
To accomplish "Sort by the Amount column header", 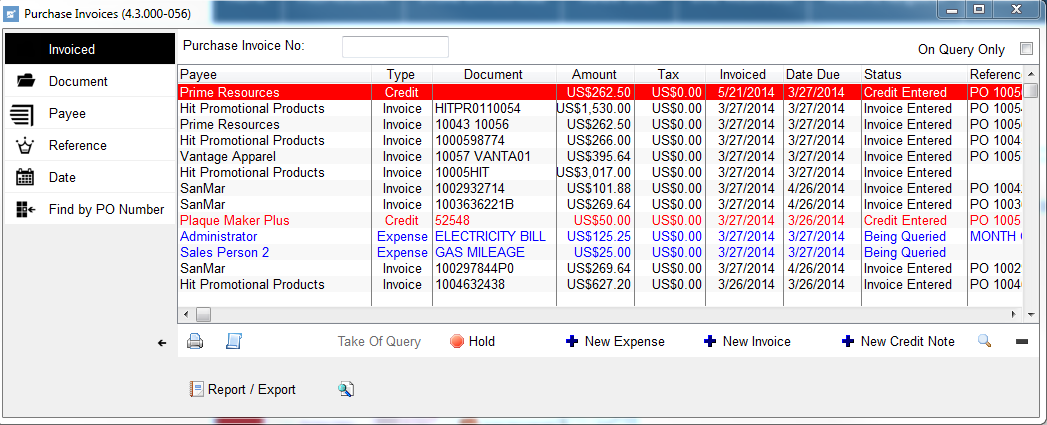I will click(x=595, y=74).
